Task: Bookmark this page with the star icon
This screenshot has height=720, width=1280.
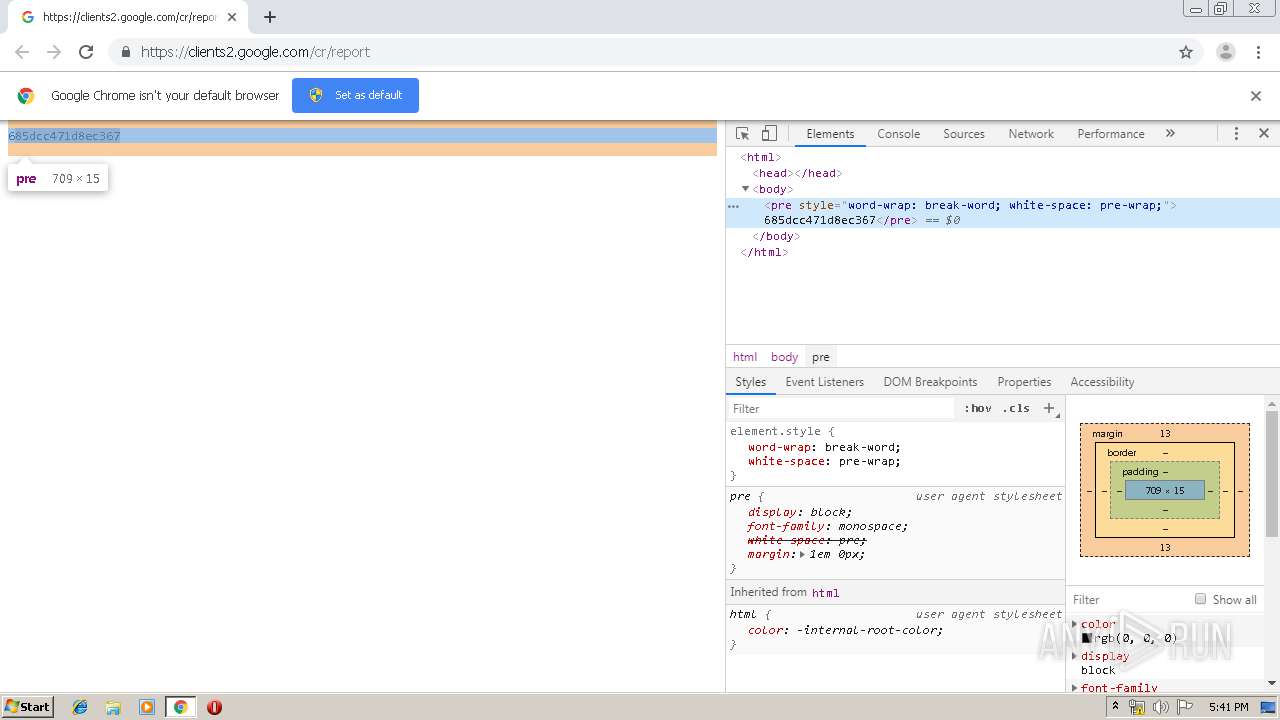Action: (x=1186, y=52)
